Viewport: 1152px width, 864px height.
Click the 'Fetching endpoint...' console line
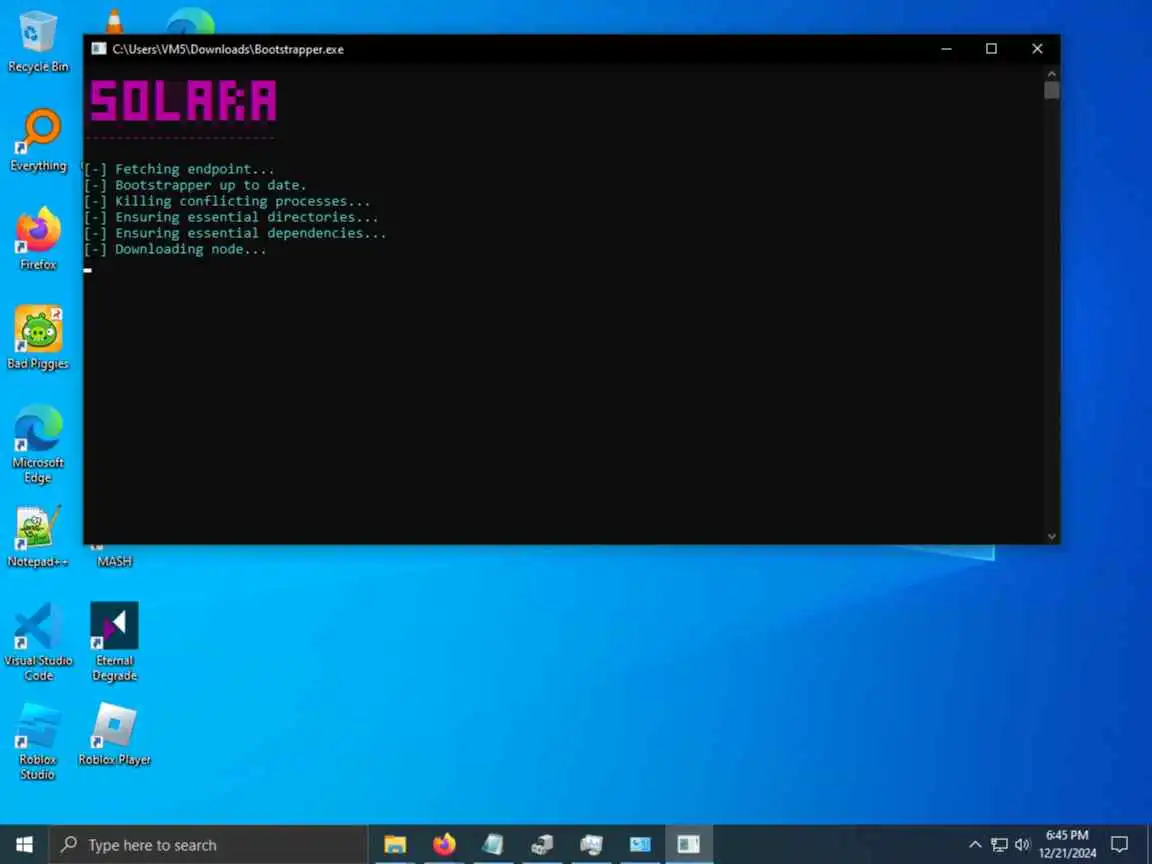tap(179, 169)
